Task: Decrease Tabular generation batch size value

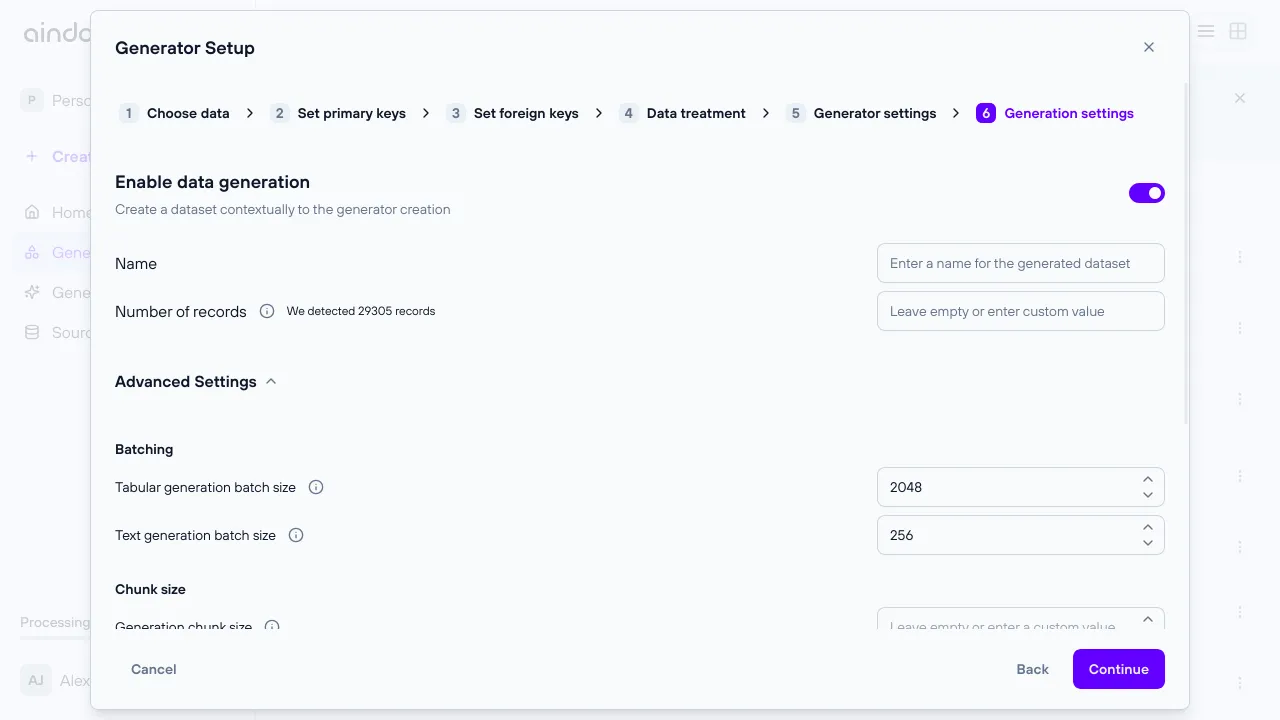Action: pyautogui.click(x=1148, y=495)
